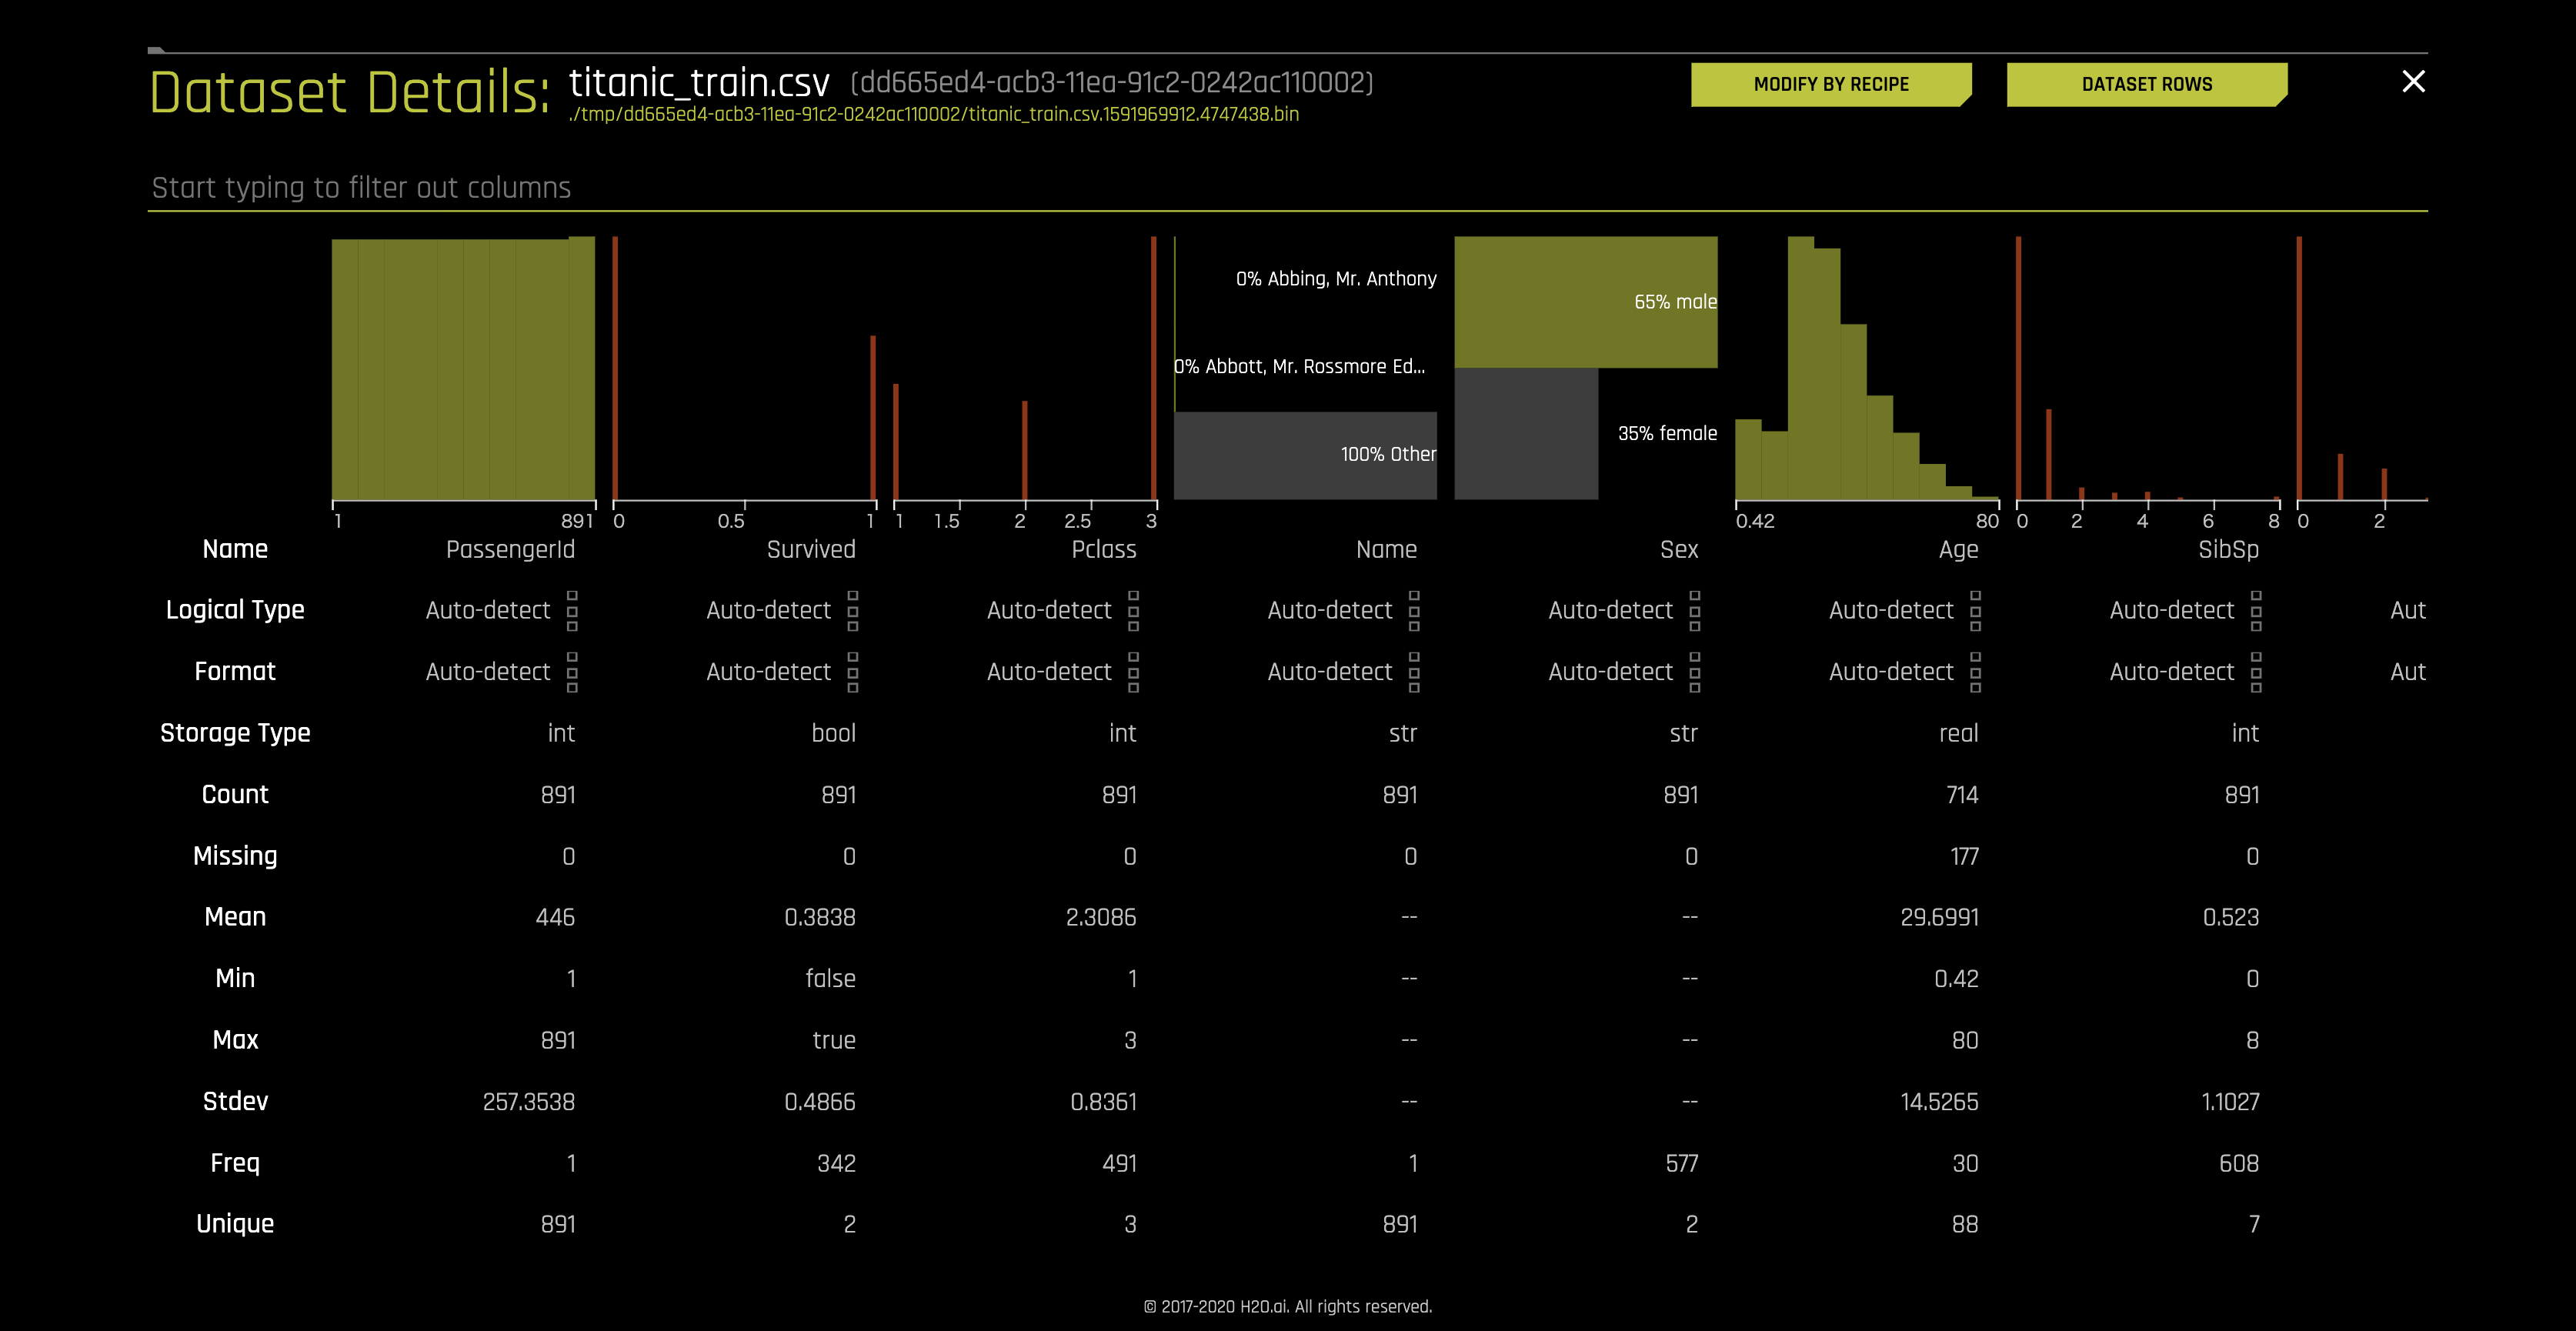Click Survived mean value 0.3838
The image size is (2576, 1331).
[820, 918]
